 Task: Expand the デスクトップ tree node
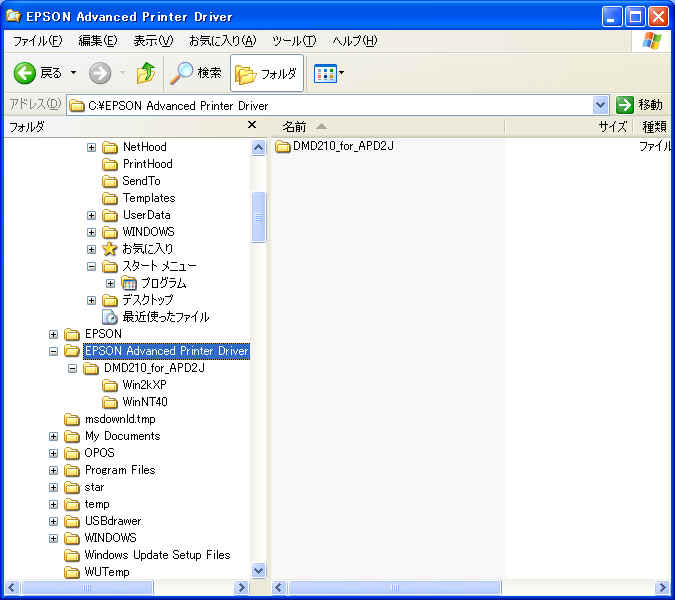[x=91, y=300]
